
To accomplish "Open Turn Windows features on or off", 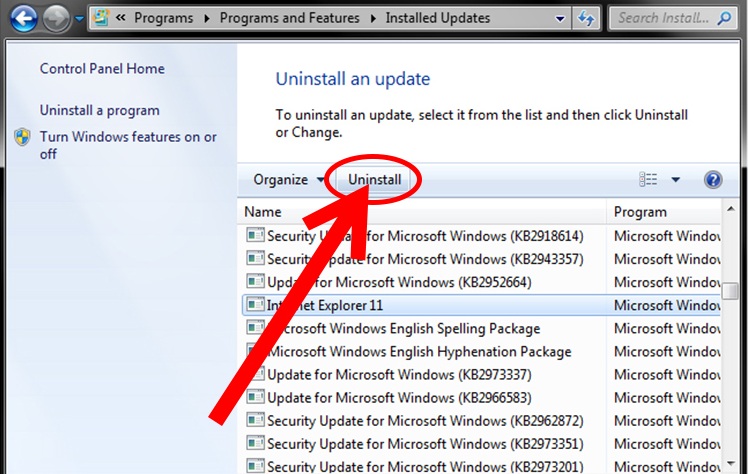I will 128,145.
